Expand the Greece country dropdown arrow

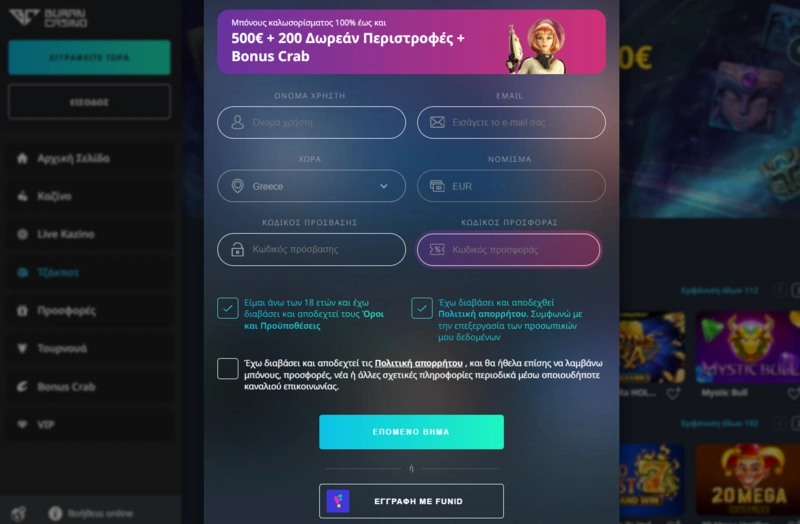point(384,186)
